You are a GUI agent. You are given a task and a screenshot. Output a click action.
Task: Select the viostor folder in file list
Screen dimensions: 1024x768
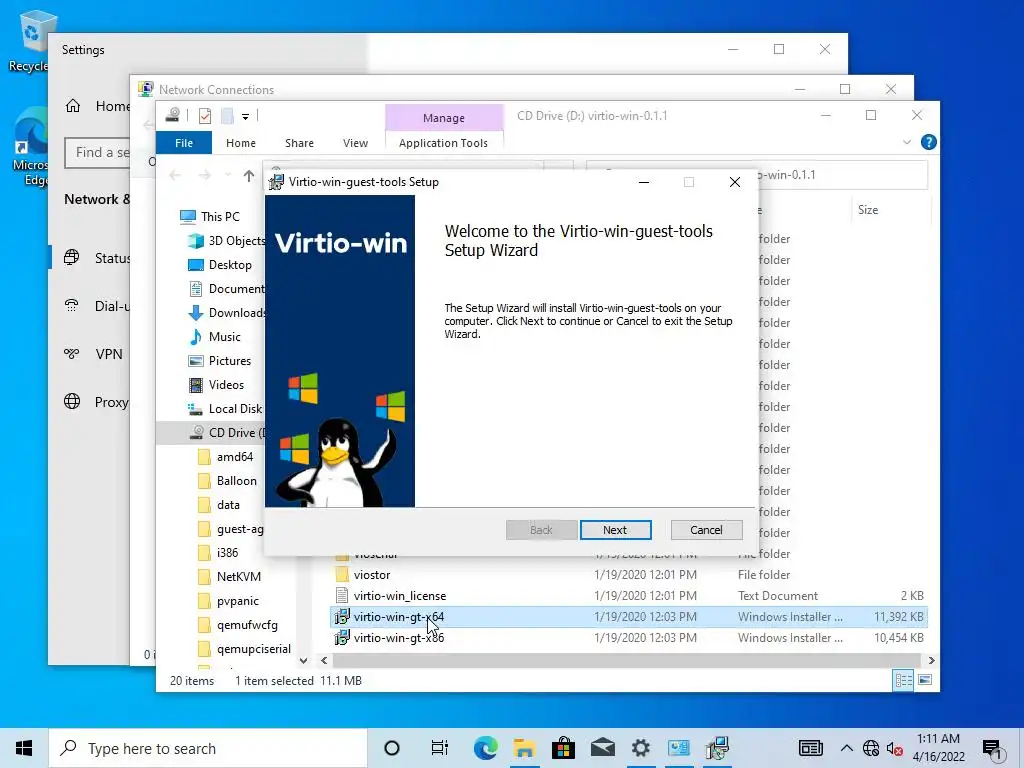(628, 575)
